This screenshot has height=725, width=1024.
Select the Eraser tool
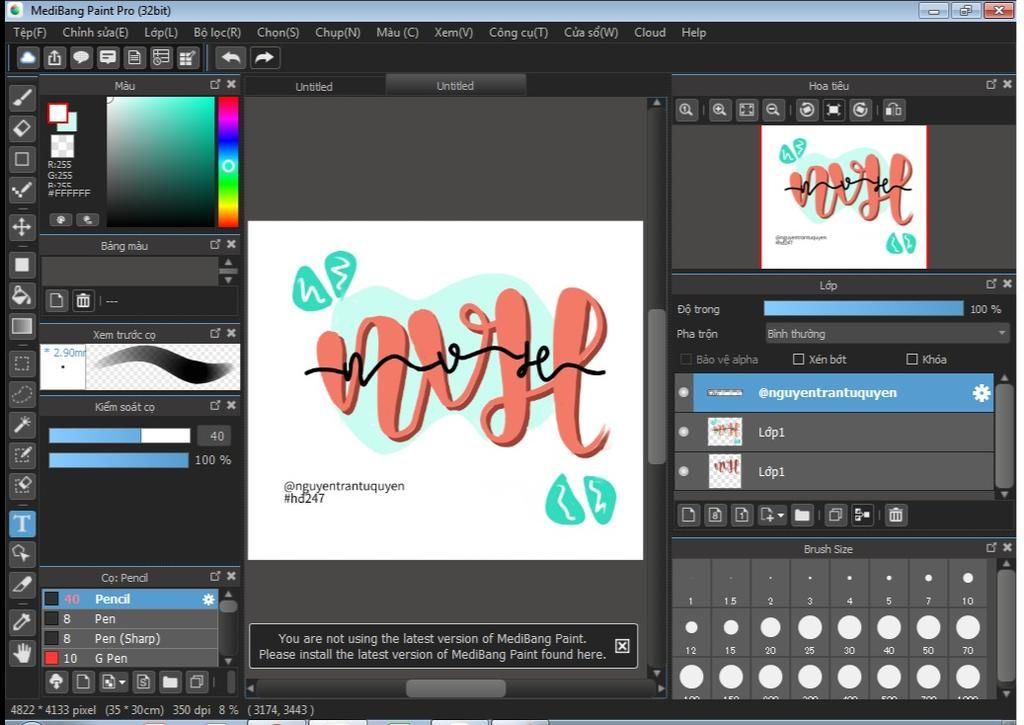(22, 129)
